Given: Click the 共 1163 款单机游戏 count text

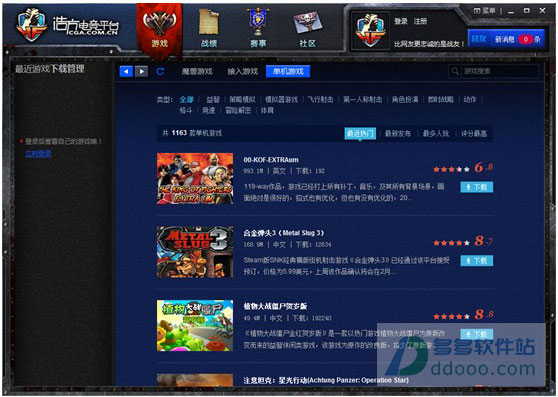Looking at the screenshot, I should [x=192, y=133].
